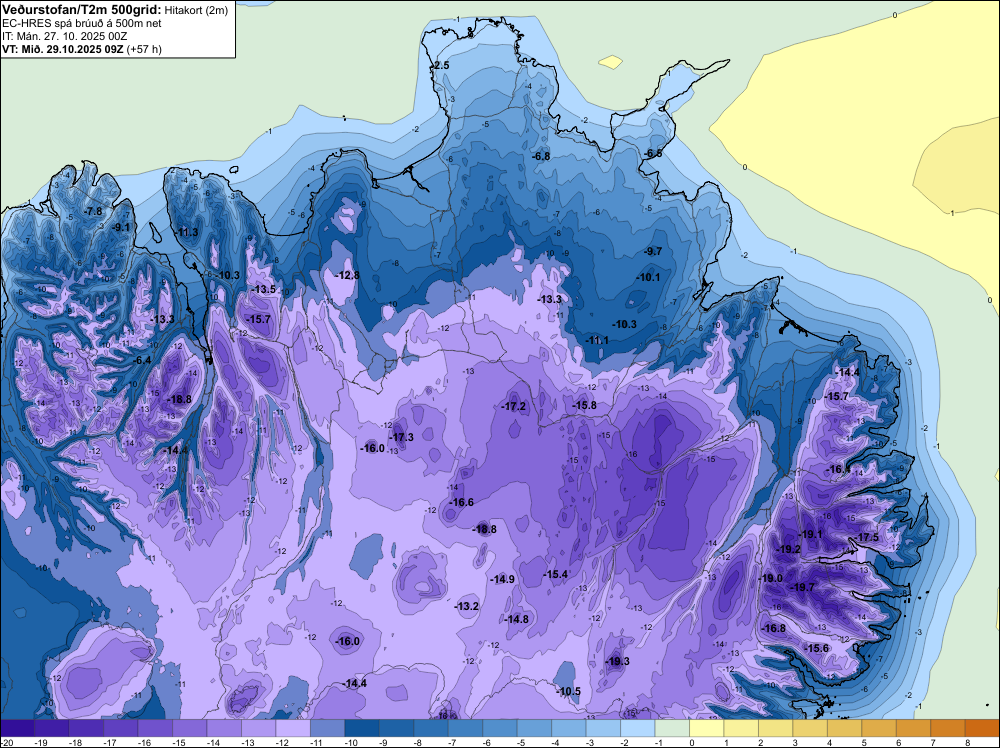This screenshot has height=748, width=1000.
Task: Click the '-12' tick label in the legend
Action: pyautogui.click(x=281, y=742)
